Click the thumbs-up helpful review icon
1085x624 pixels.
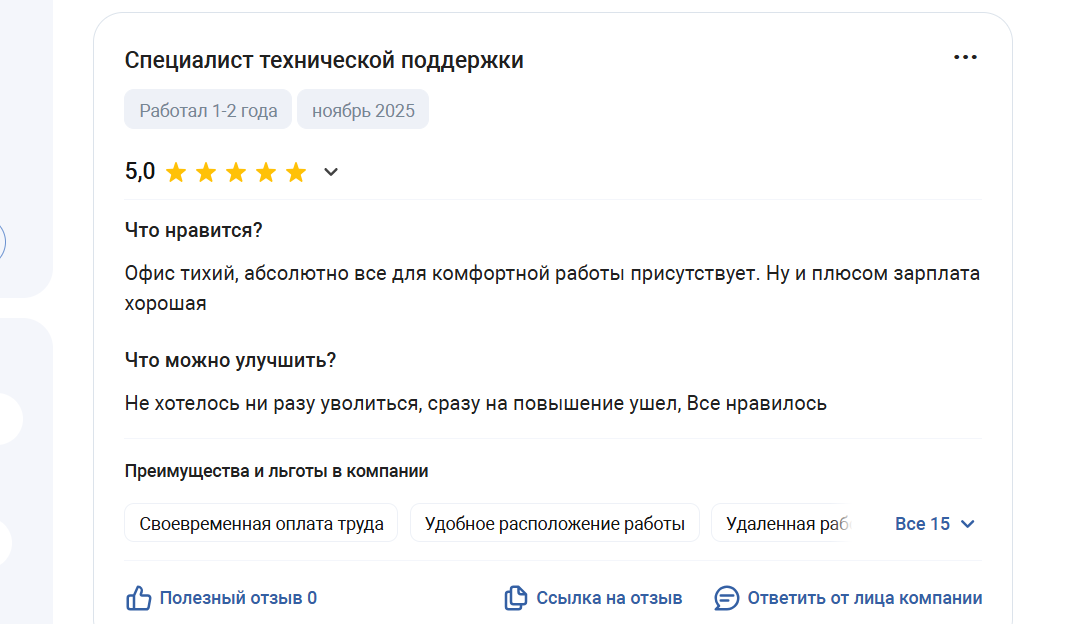pos(138,598)
